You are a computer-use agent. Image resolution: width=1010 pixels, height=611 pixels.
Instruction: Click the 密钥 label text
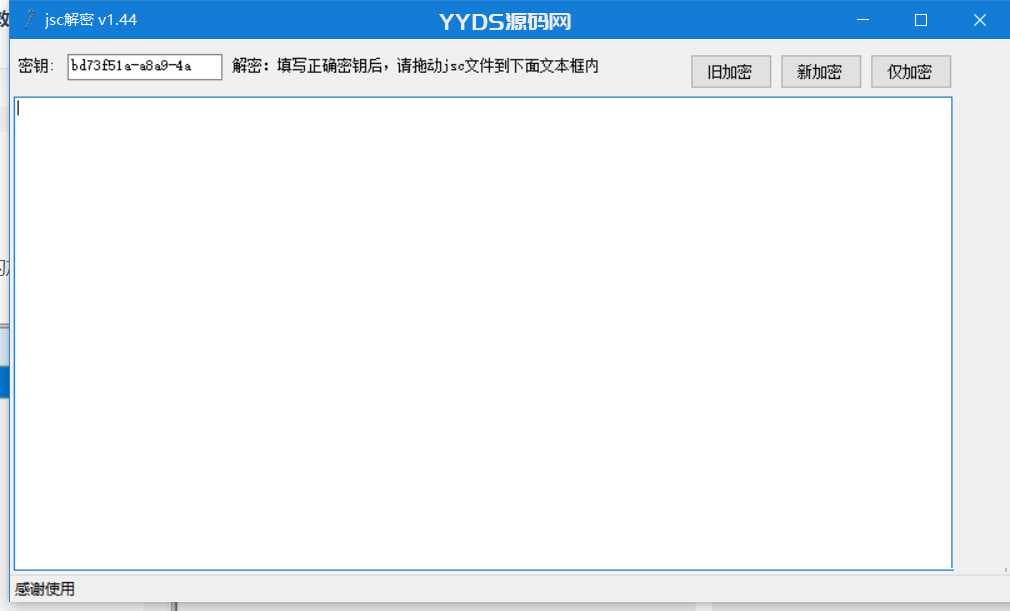coord(35,66)
